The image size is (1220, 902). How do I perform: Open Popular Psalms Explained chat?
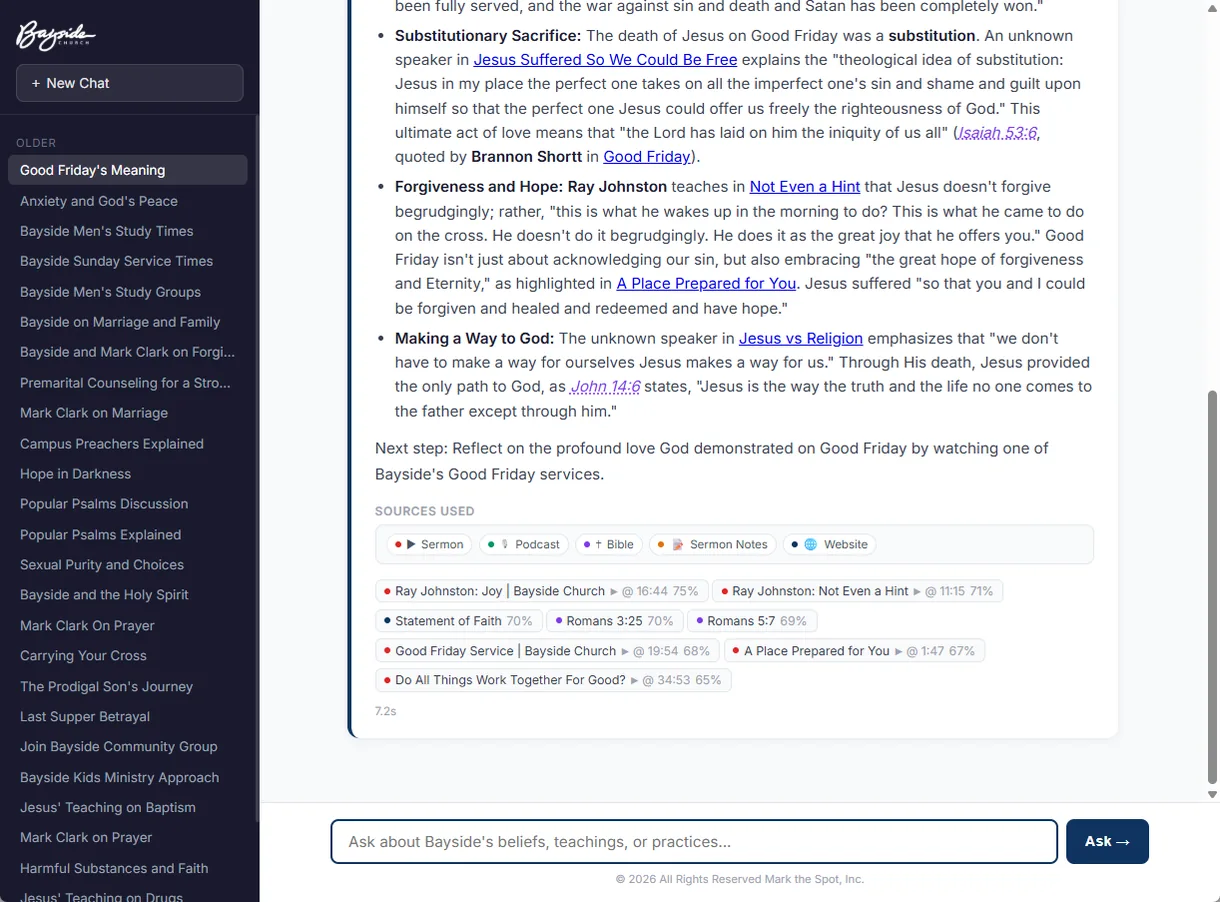128,535
